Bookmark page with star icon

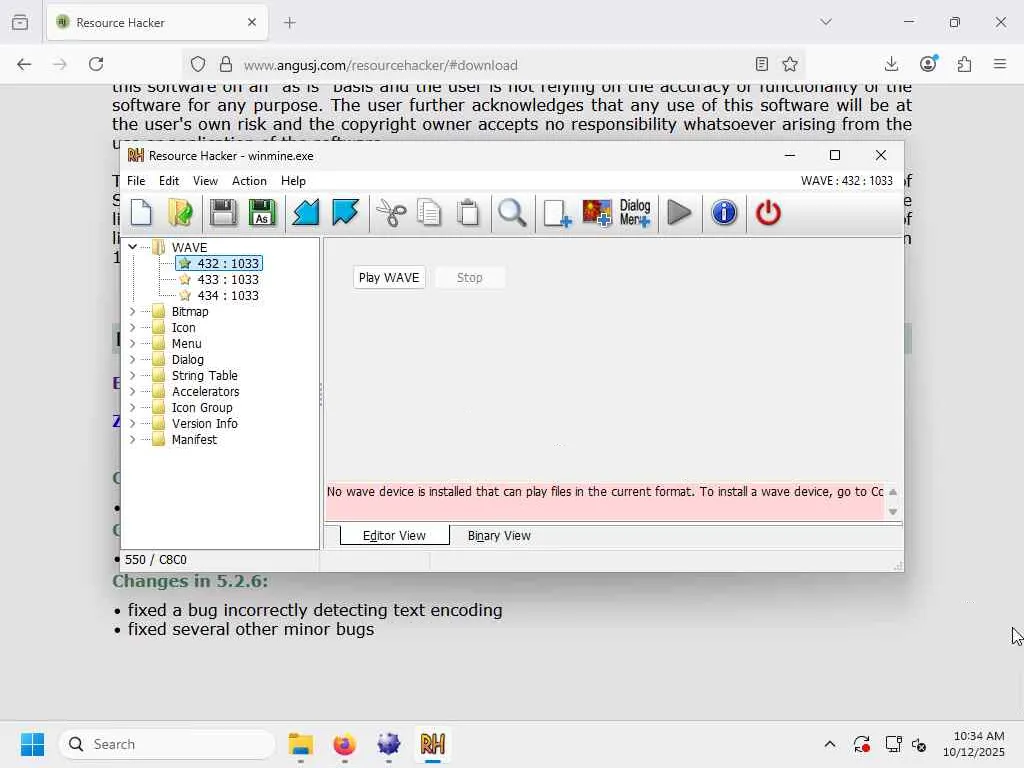(790, 64)
